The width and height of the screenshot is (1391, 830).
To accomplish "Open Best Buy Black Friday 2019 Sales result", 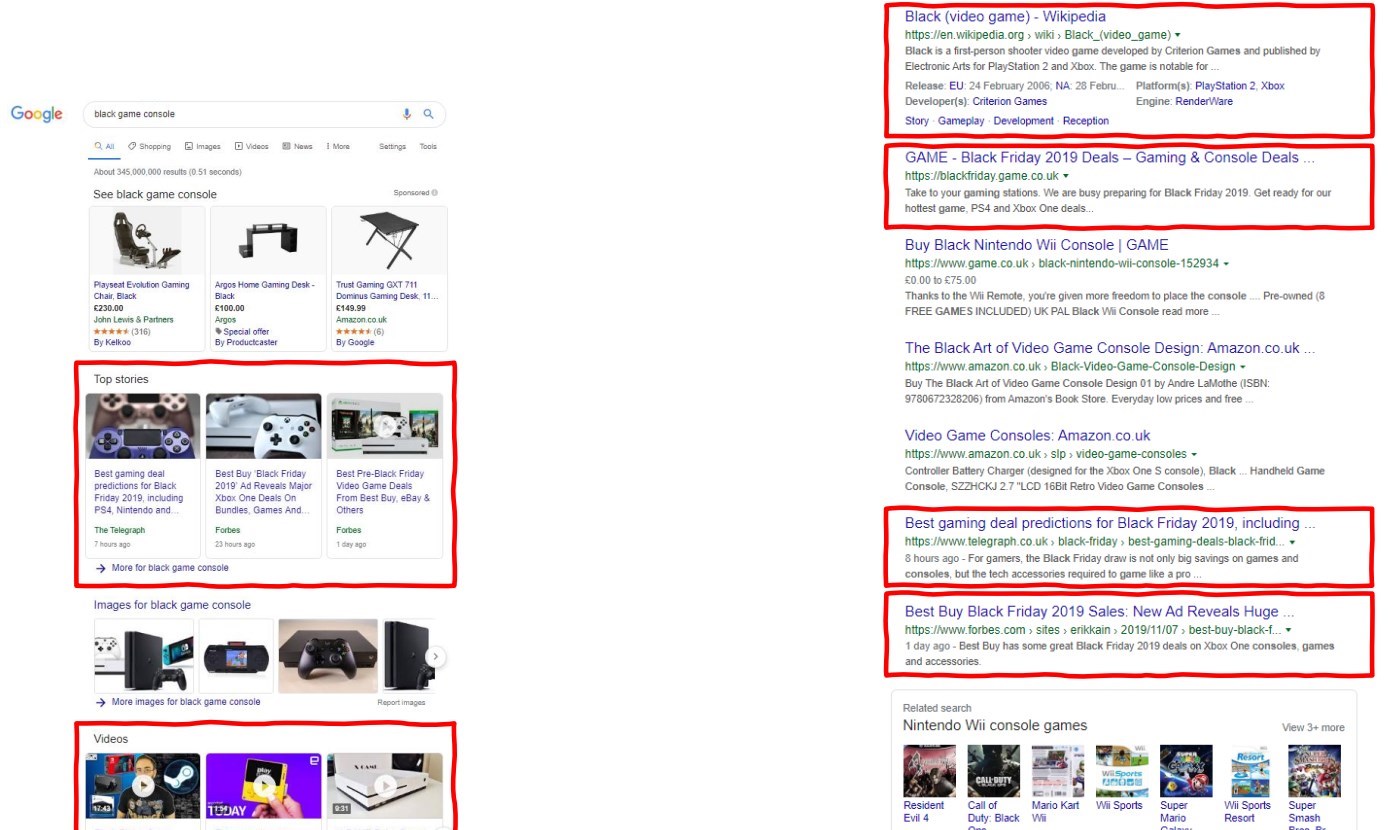I will coord(1100,611).
